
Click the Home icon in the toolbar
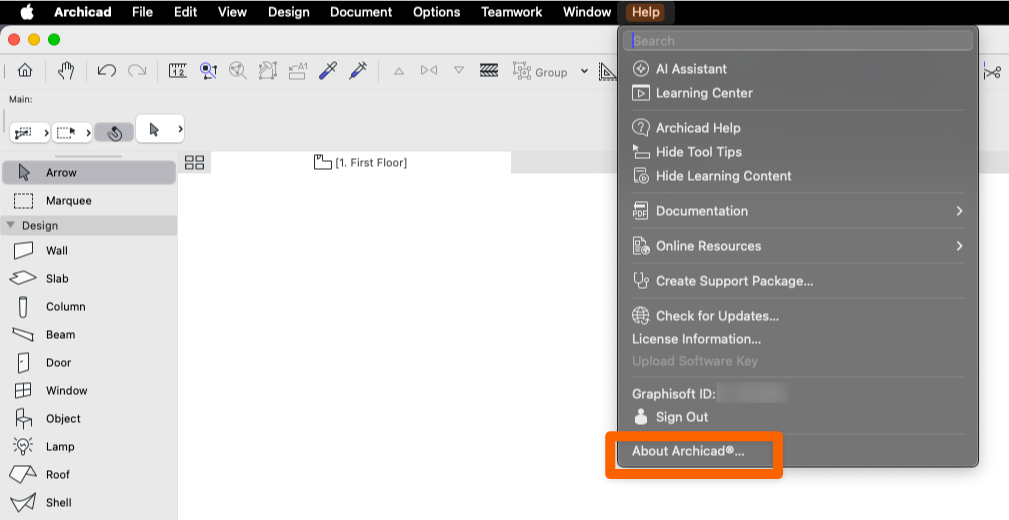[24, 71]
